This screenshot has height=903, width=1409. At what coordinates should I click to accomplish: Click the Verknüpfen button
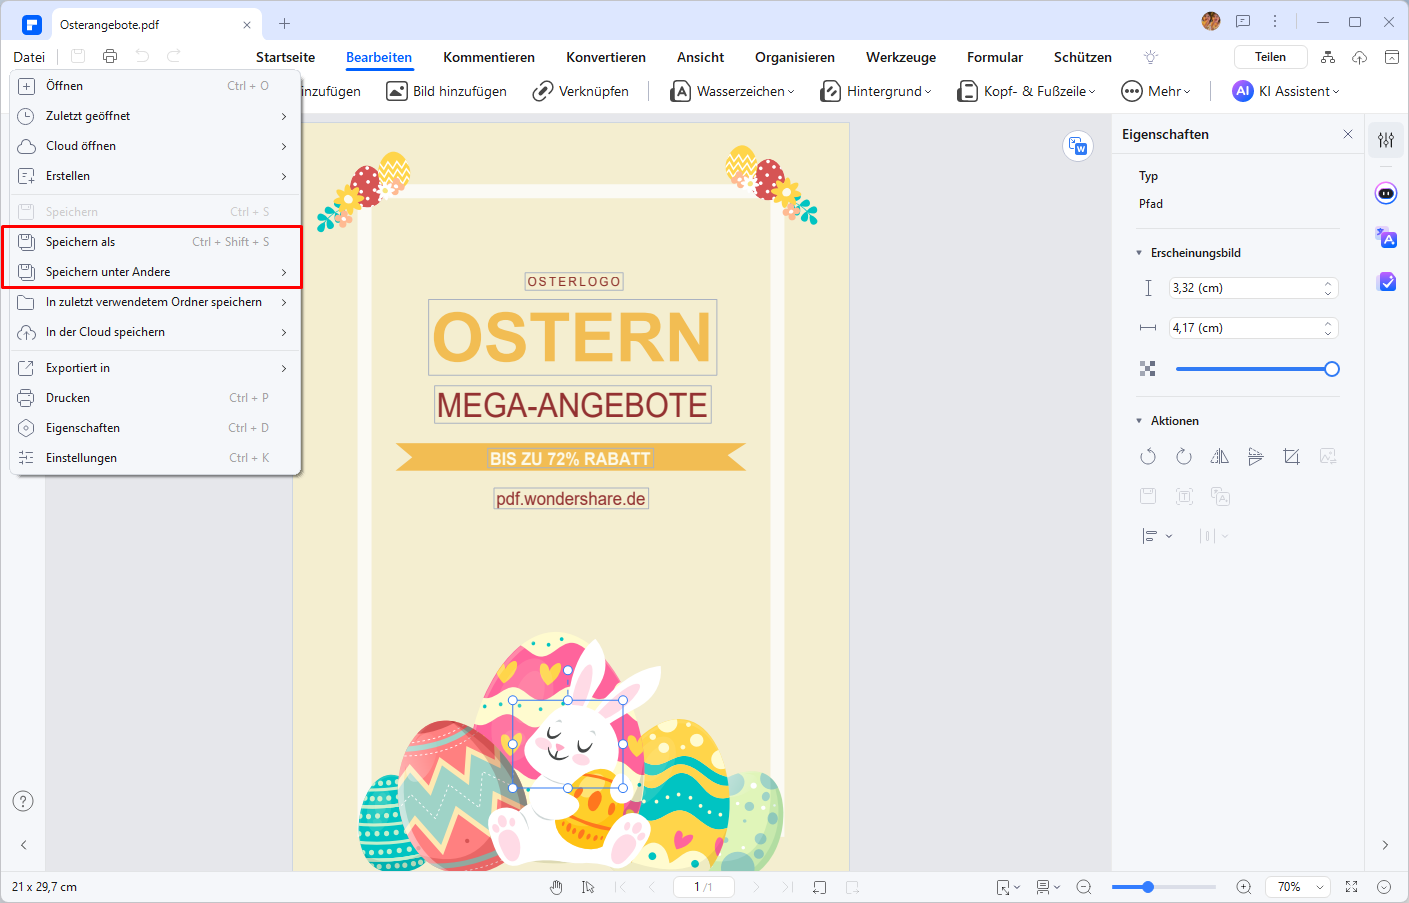pos(580,91)
